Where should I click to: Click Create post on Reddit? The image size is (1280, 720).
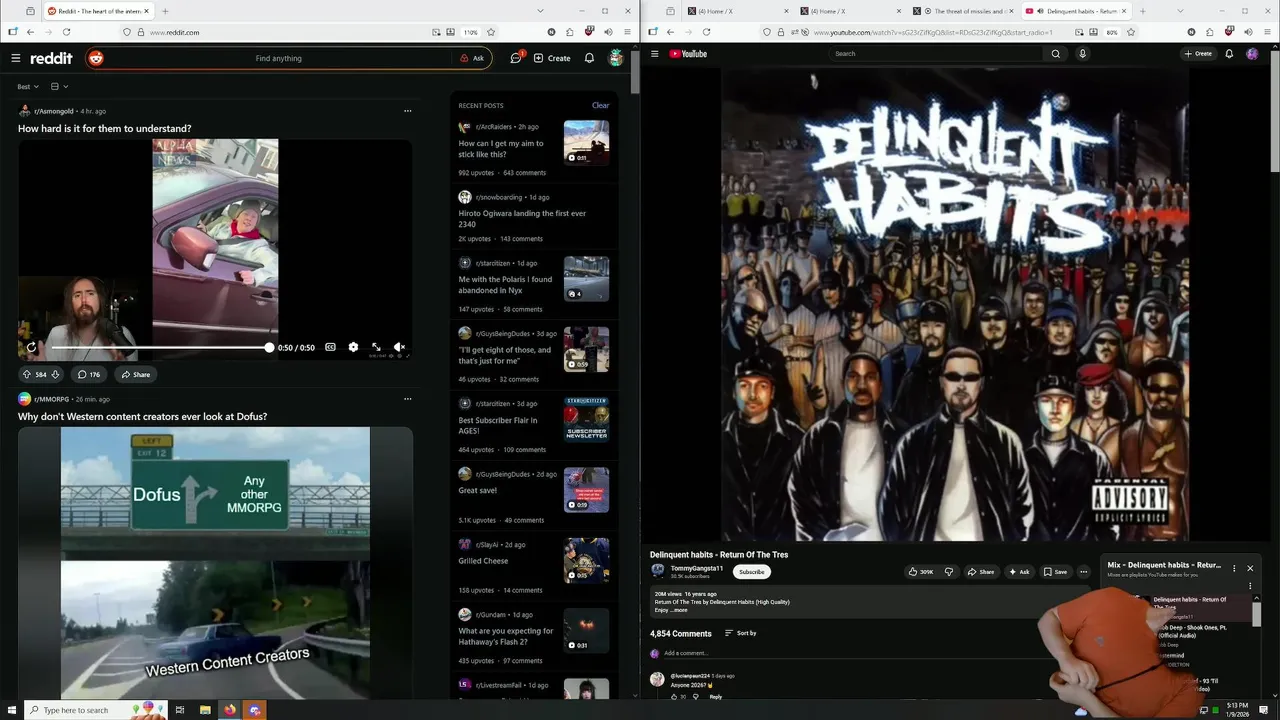[552, 58]
